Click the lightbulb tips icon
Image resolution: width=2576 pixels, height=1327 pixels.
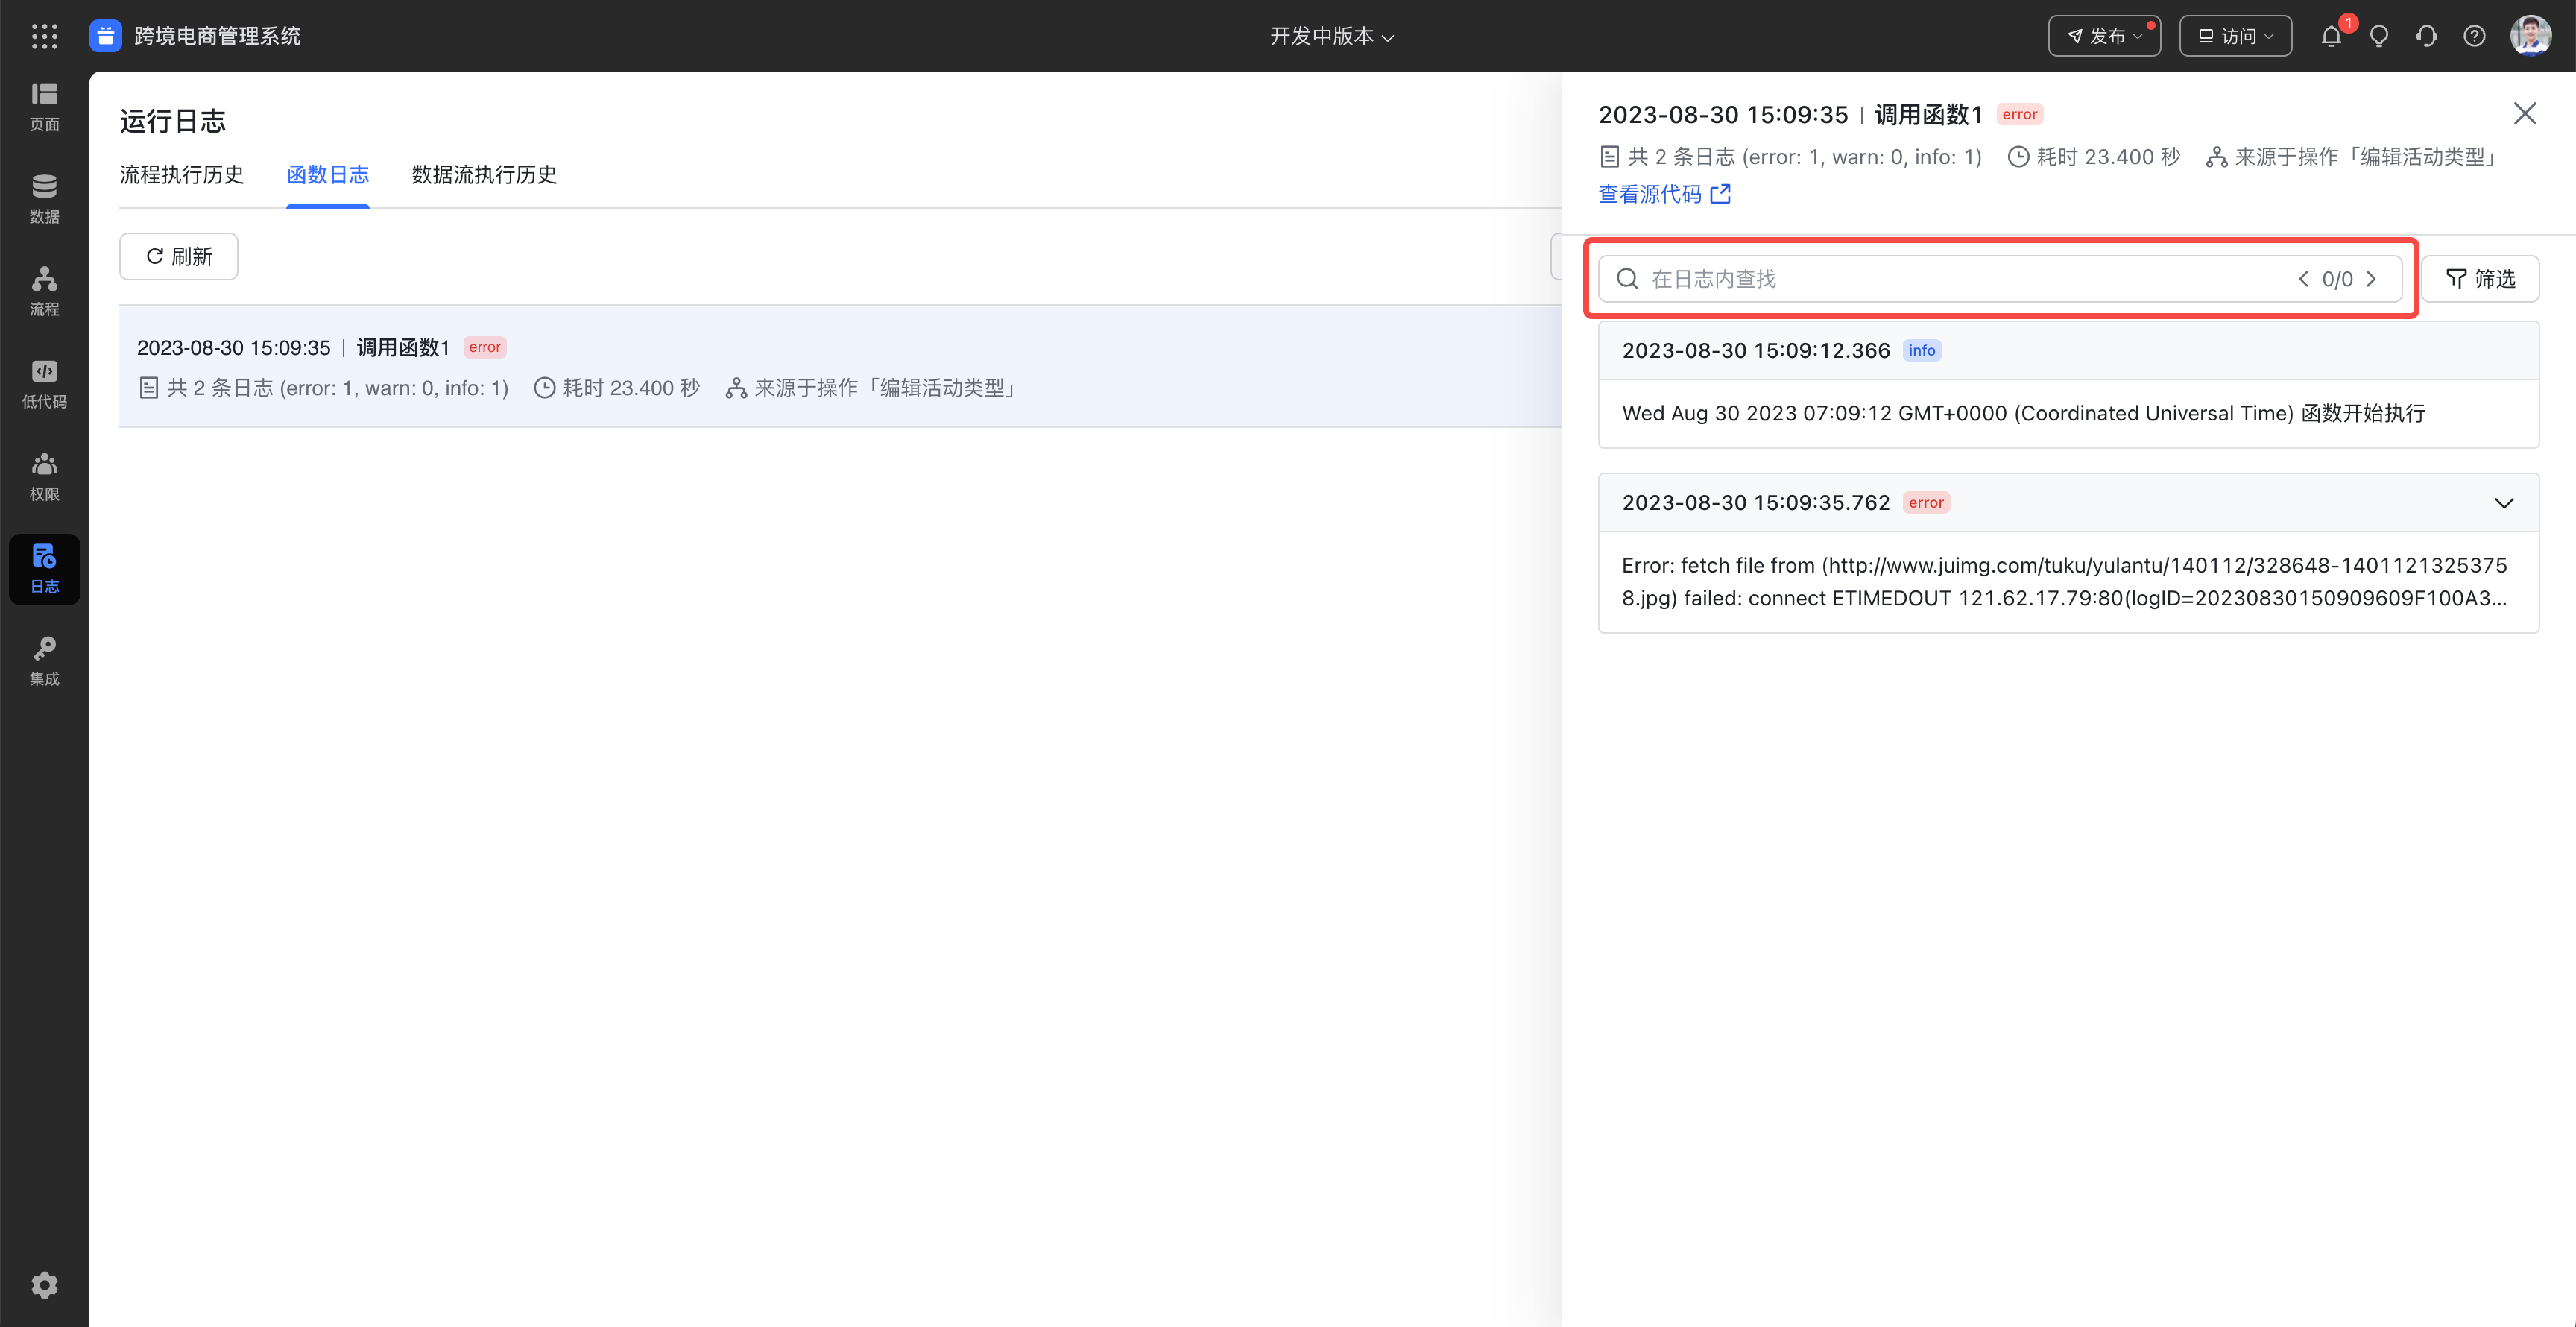point(2379,36)
